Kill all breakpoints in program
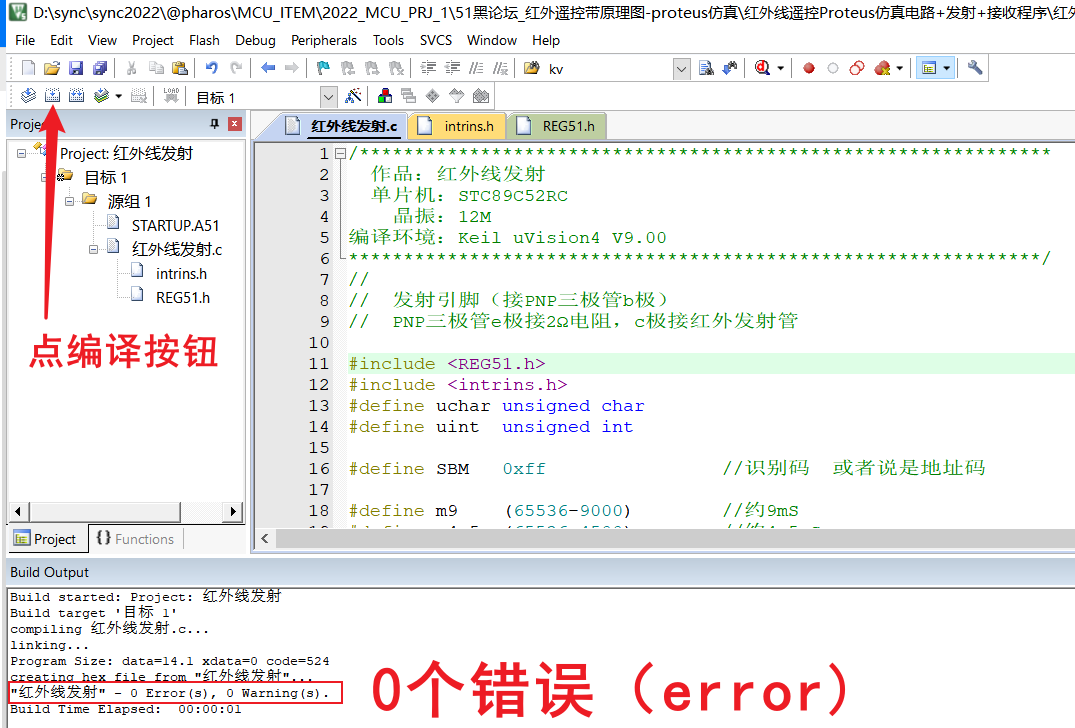The image size is (1075, 728). click(x=882, y=67)
